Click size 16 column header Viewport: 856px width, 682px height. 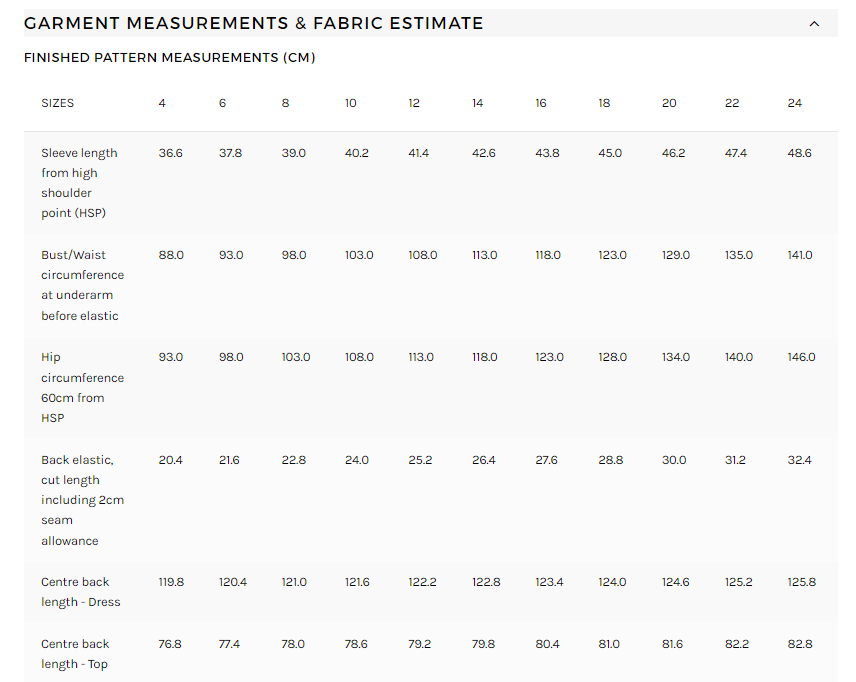540,103
